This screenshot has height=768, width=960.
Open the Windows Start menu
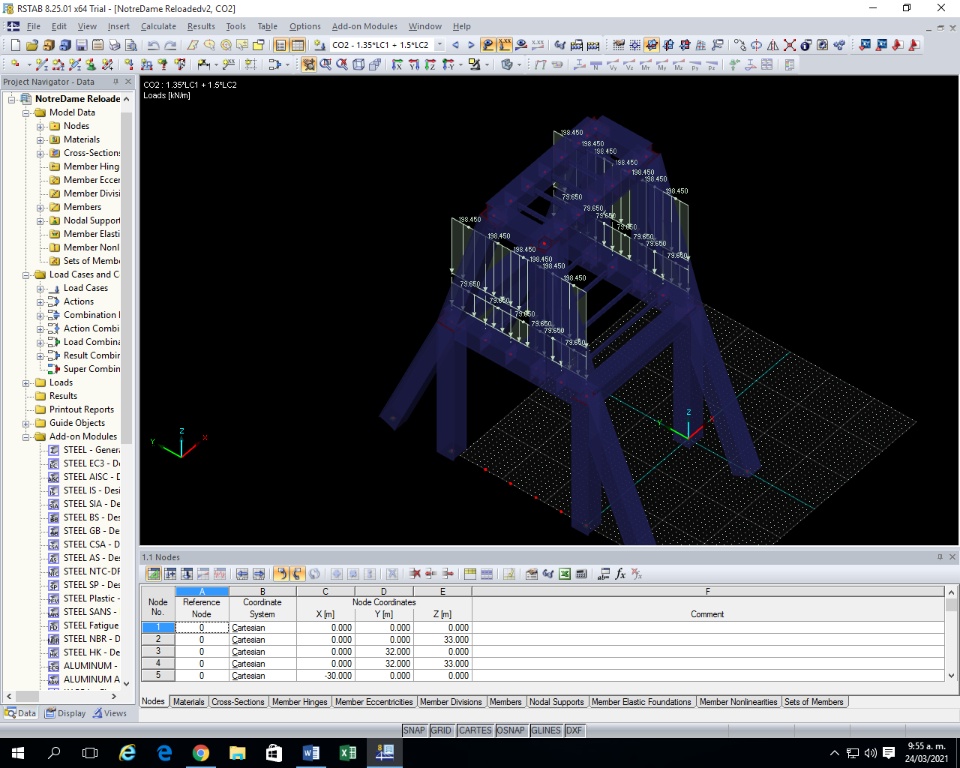[x=17, y=753]
